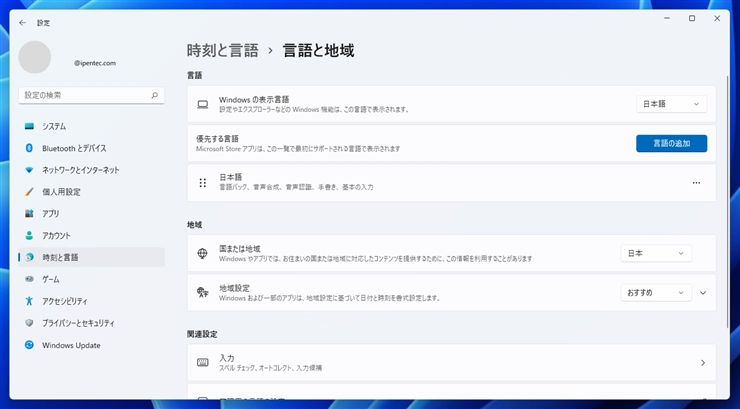The image size is (740, 409).
Task: Open 入力 settings via right chevron
Action: (x=703, y=363)
